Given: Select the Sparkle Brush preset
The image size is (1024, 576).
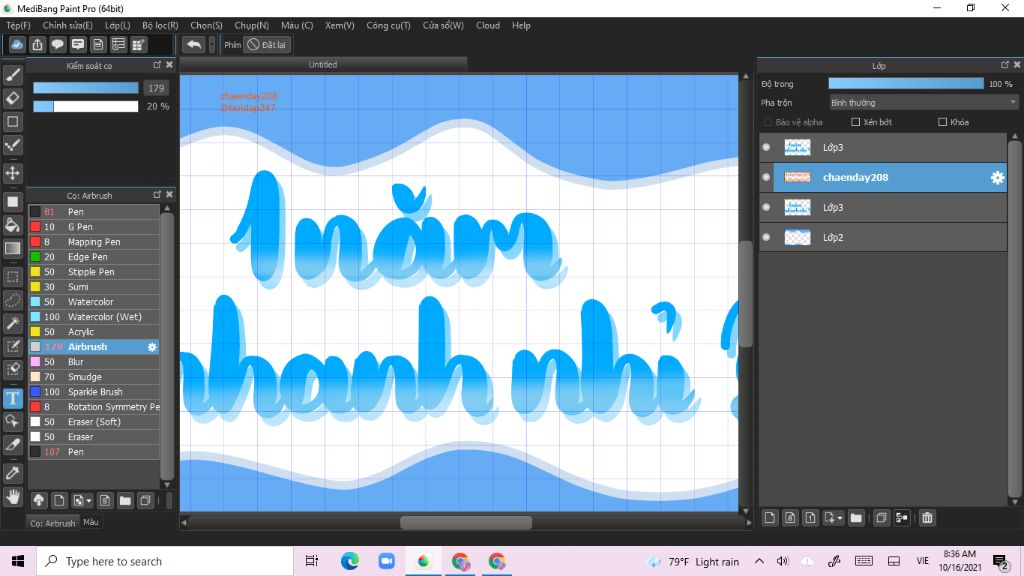Looking at the screenshot, I should 94,392.
